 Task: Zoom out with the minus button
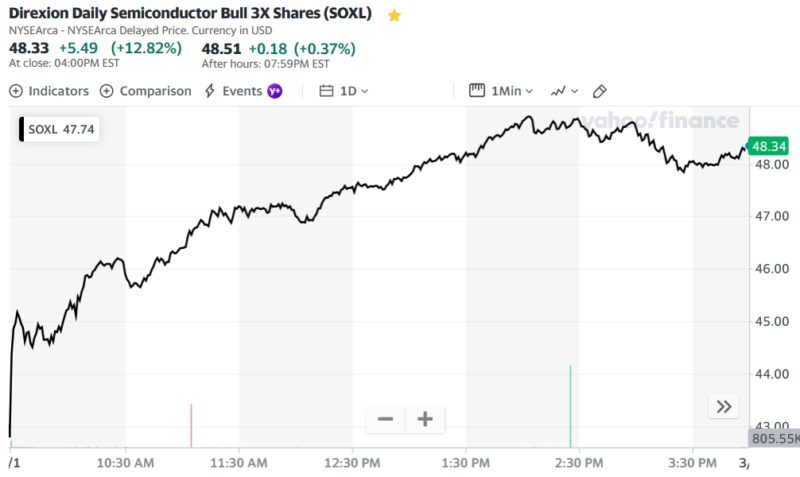coord(386,419)
